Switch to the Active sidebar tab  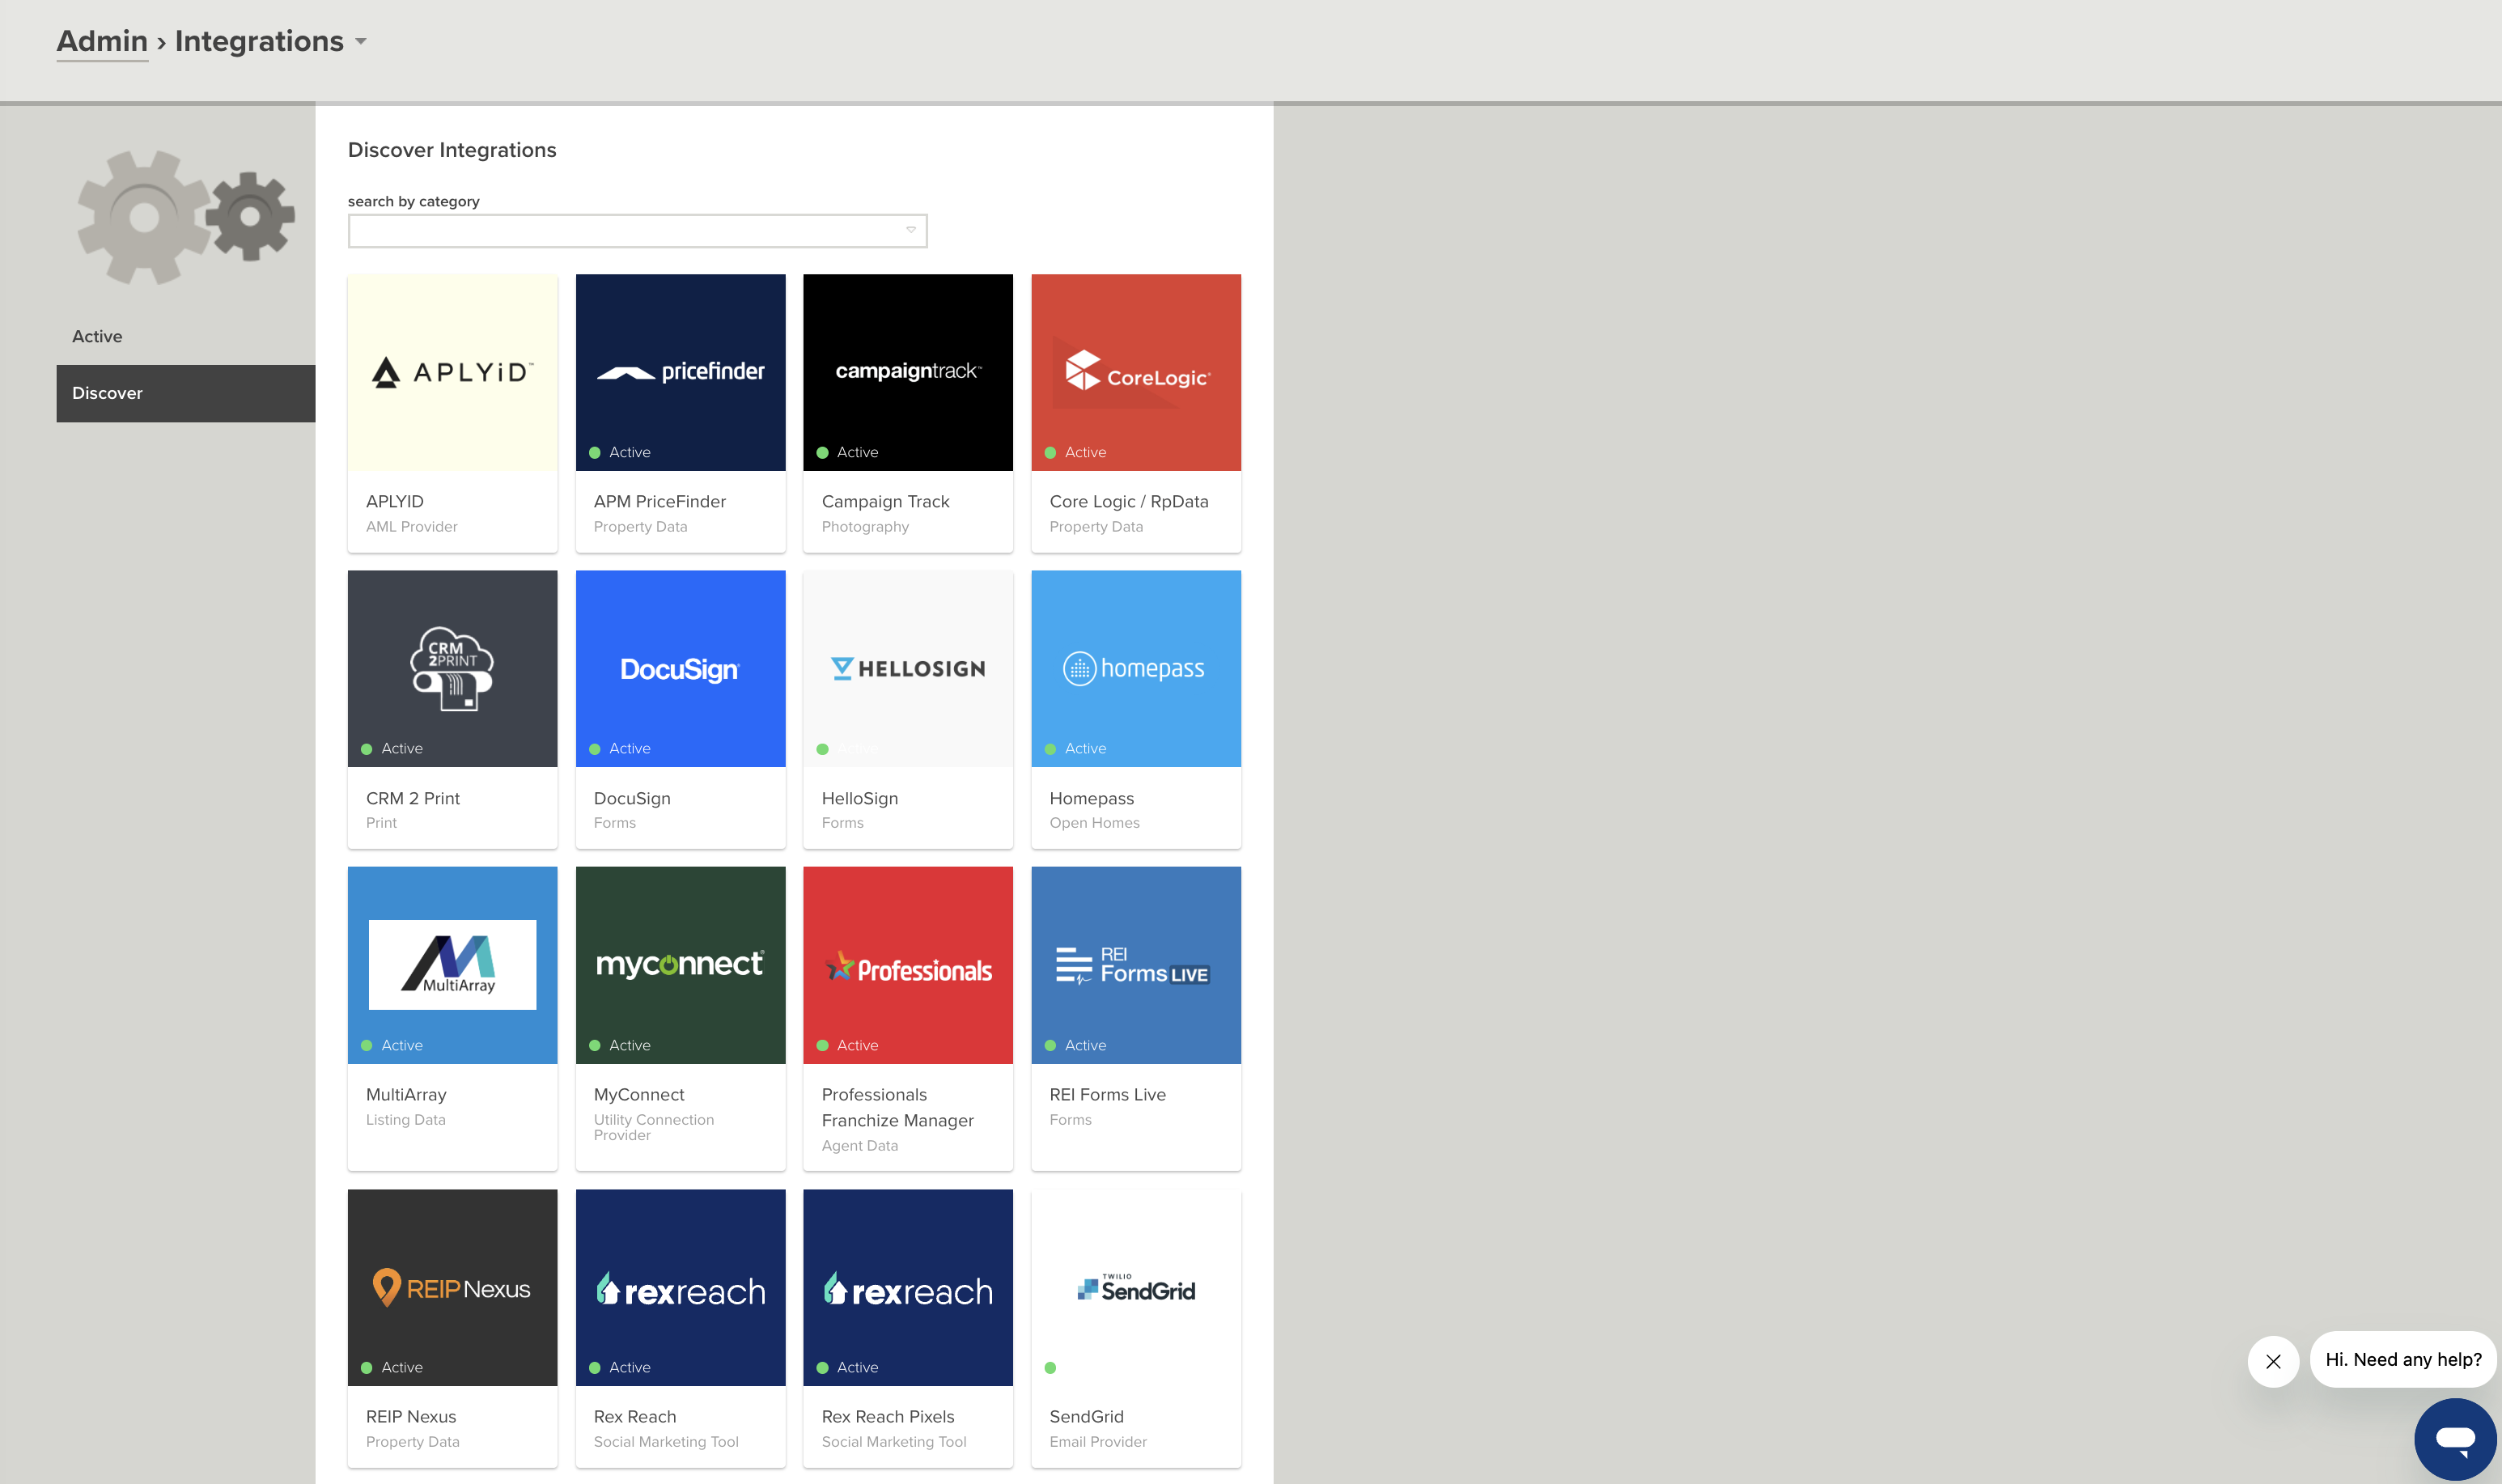(x=186, y=336)
